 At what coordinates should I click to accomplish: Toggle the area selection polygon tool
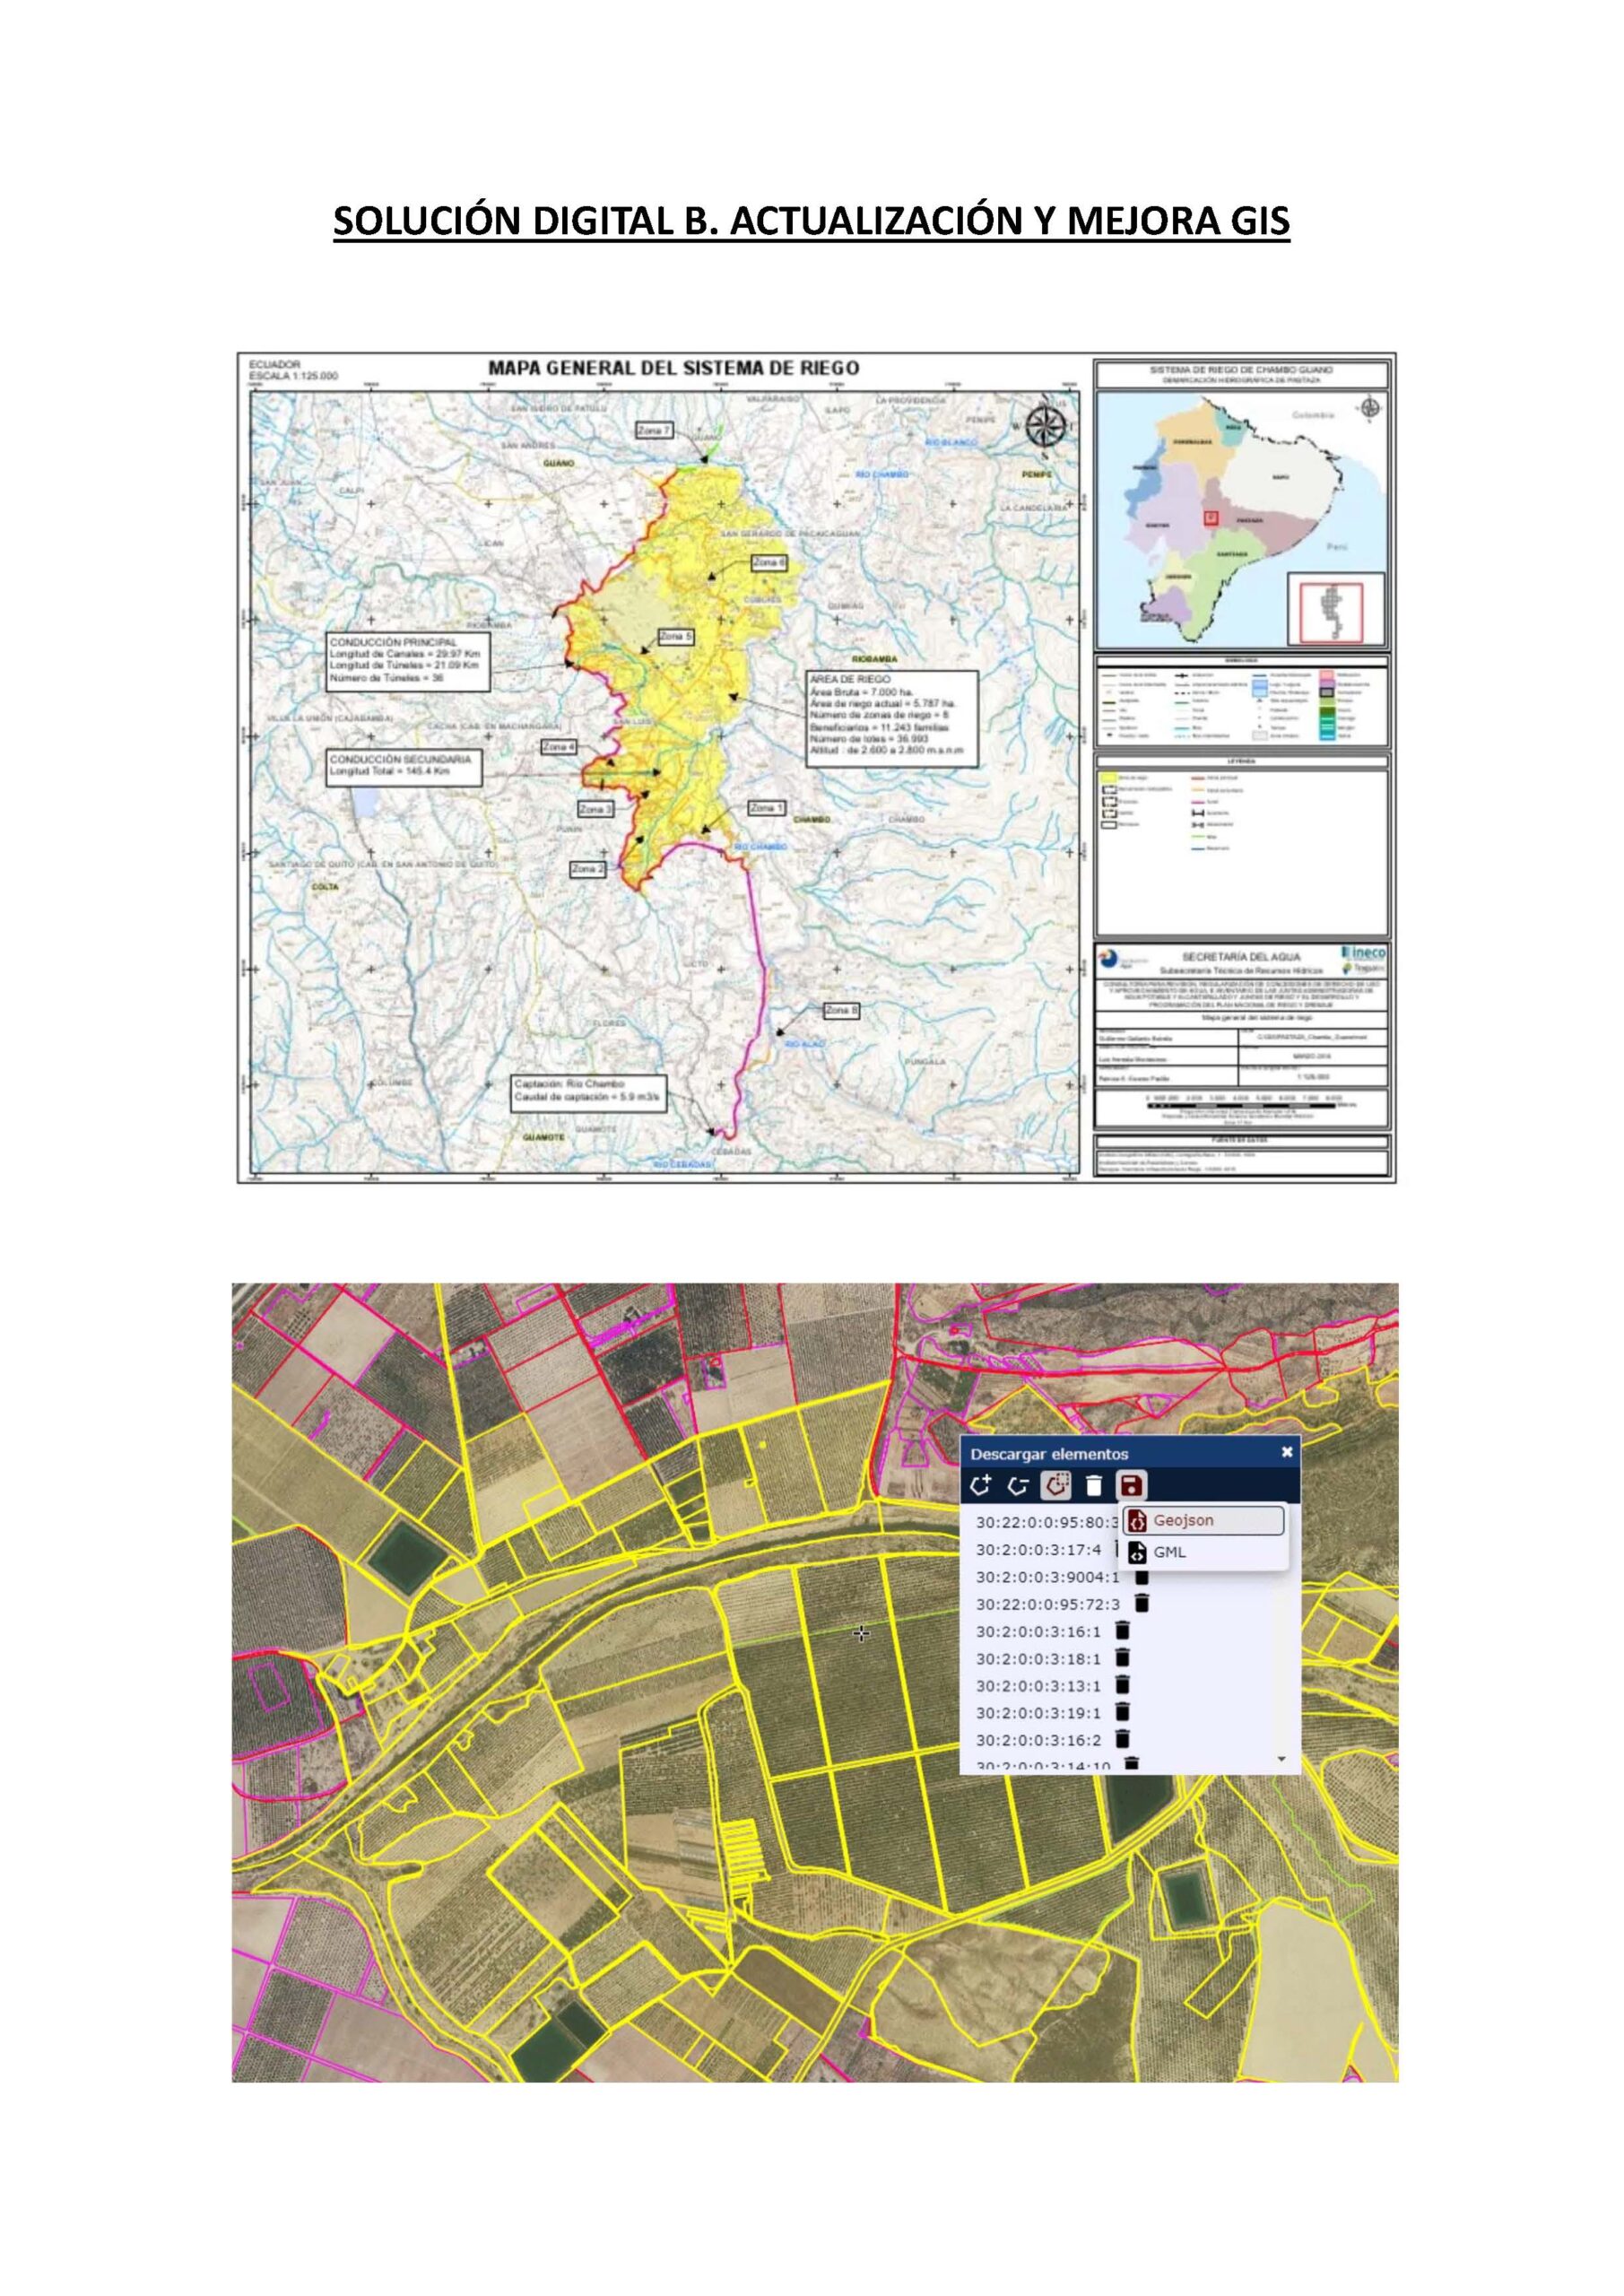click(1056, 1486)
